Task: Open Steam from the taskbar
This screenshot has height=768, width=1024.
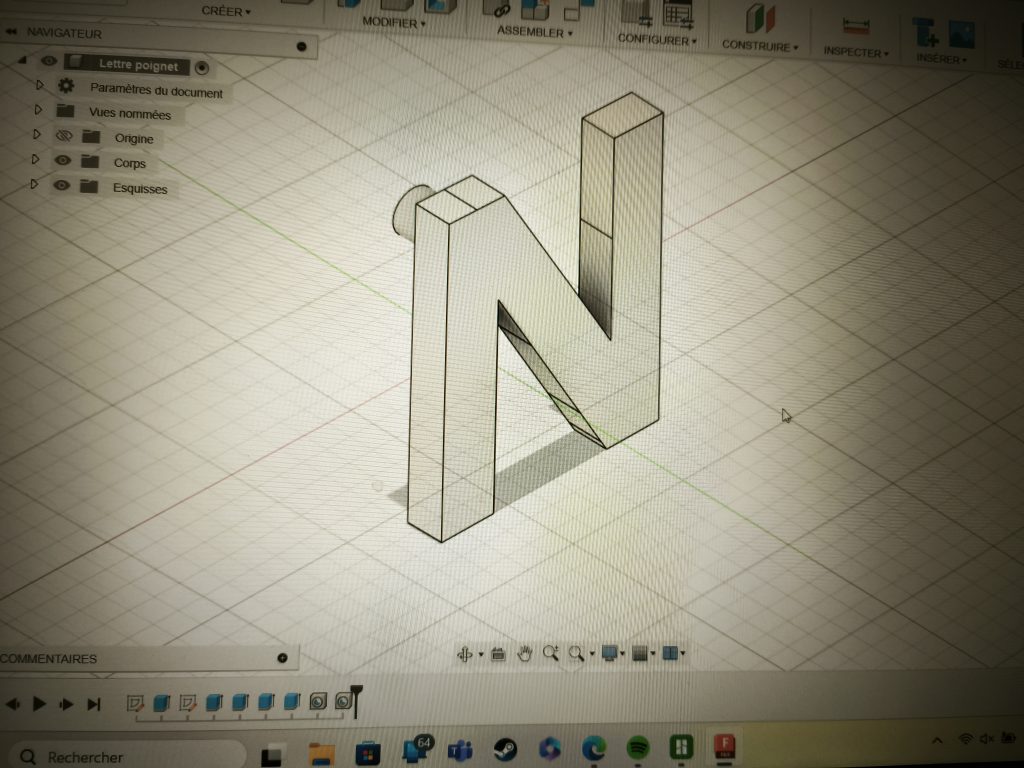Action: coord(505,750)
